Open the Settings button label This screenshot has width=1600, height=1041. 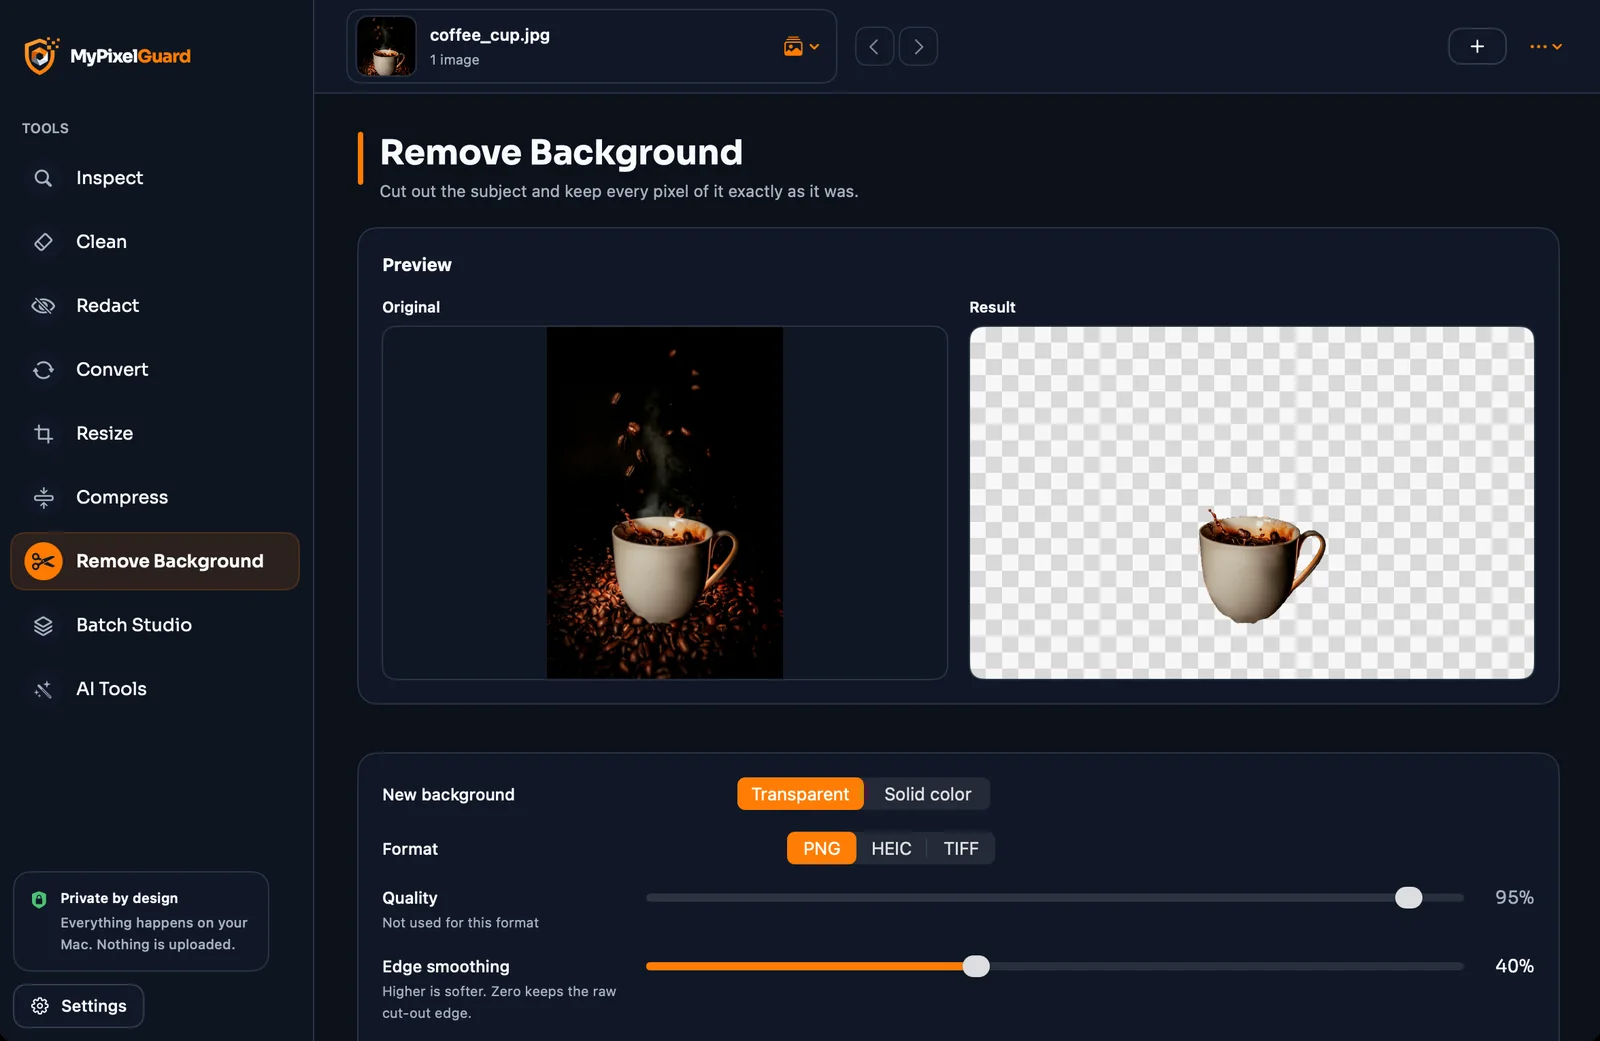coord(94,1006)
